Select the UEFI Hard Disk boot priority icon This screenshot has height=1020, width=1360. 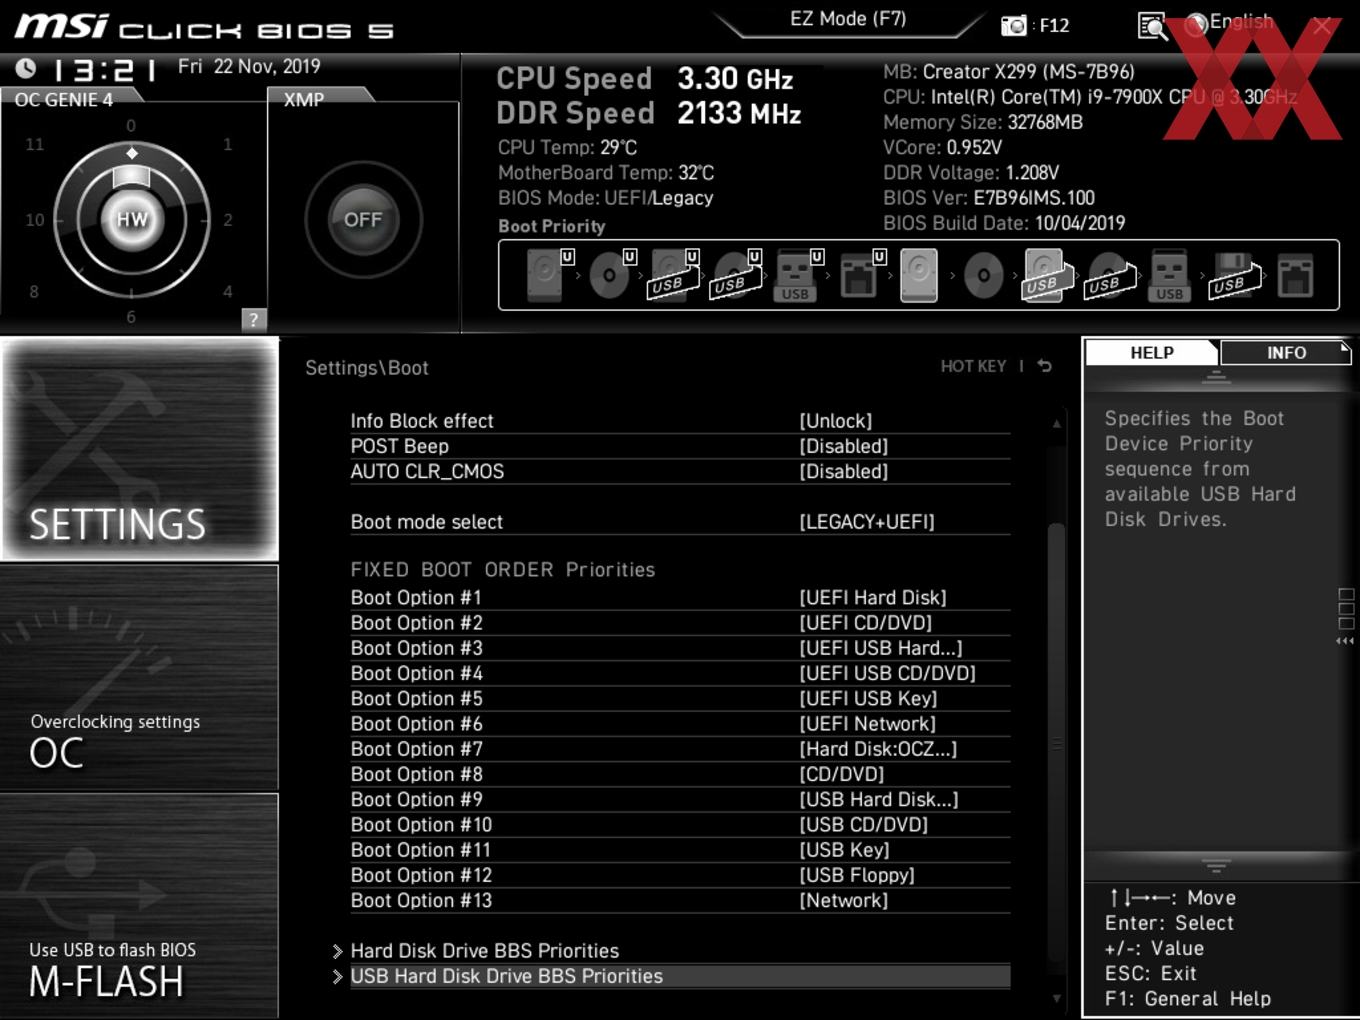click(549, 275)
